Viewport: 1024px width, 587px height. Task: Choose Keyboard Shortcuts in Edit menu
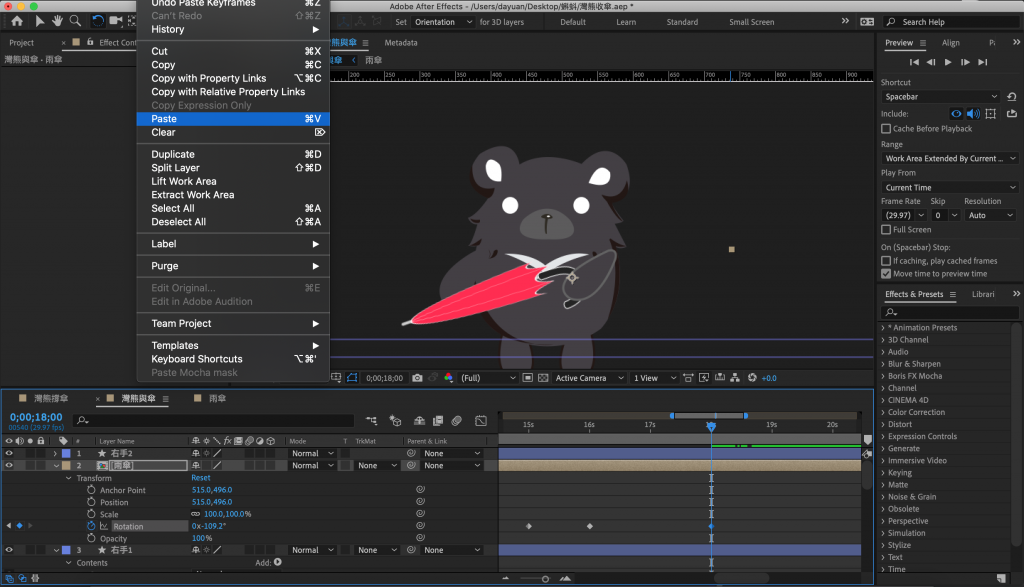tap(233, 359)
